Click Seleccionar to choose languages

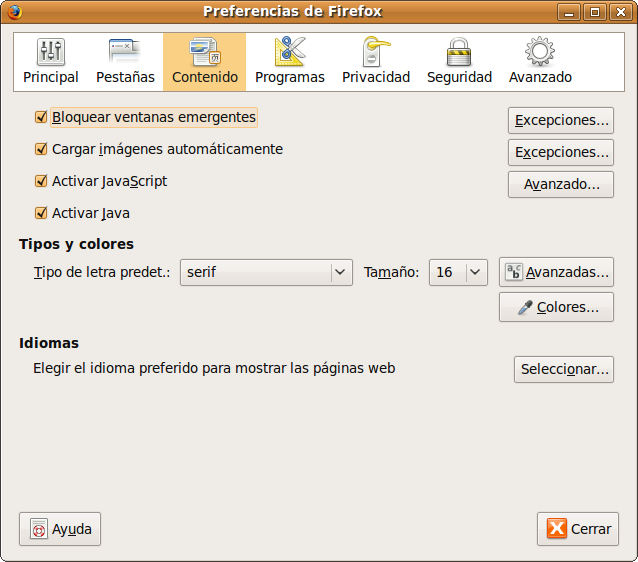[563, 369]
